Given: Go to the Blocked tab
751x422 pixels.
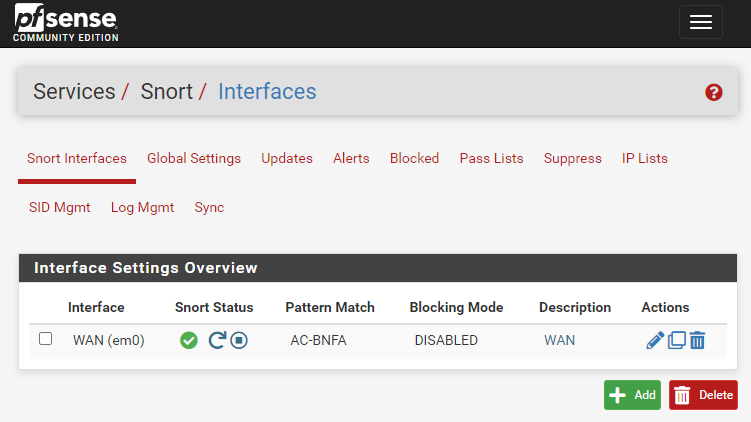Looking at the screenshot, I should point(414,158).
